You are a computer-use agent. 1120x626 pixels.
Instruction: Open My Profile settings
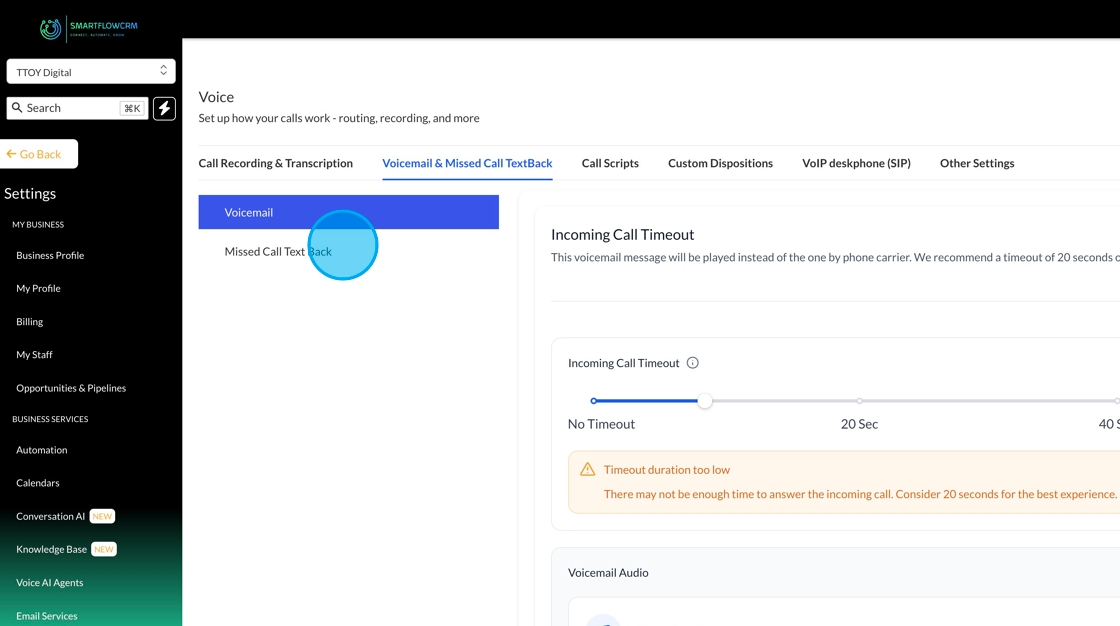[x=39, y=288]
